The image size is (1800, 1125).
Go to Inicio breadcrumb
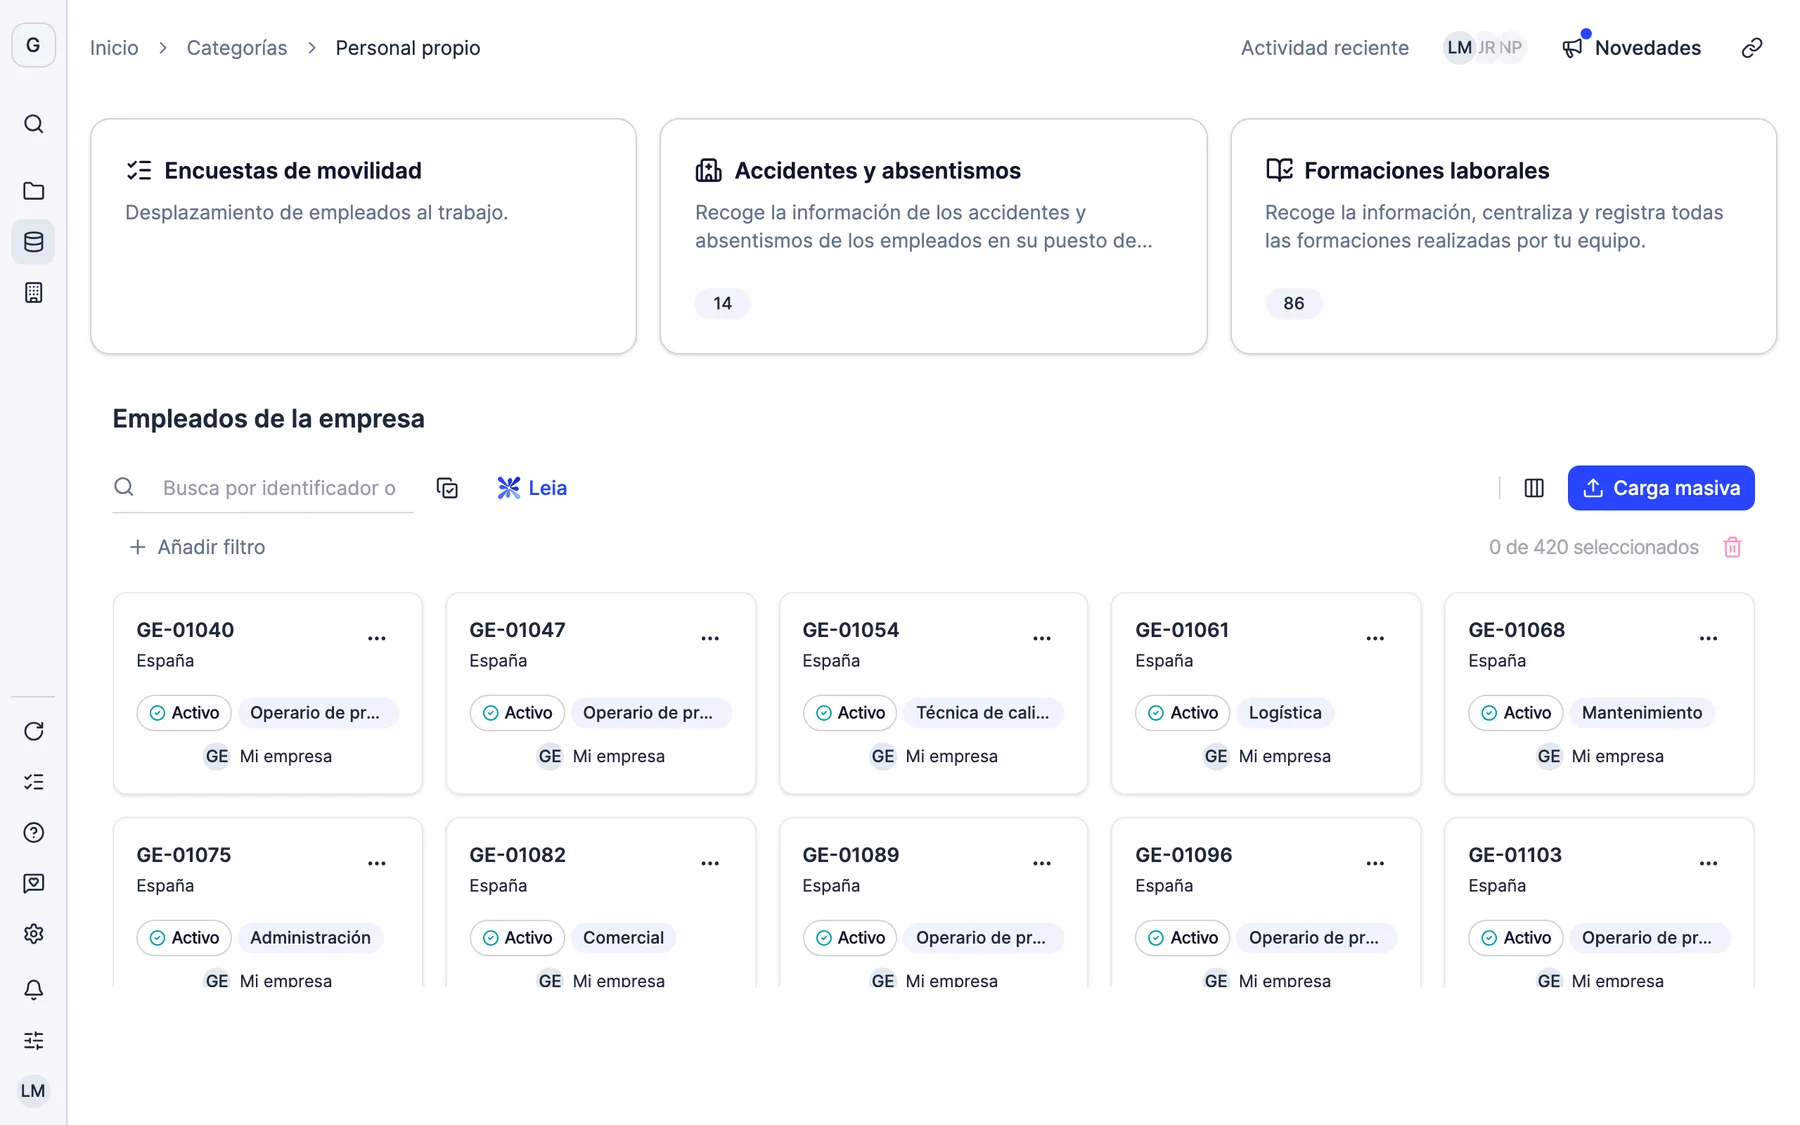click(x=114, y=48)
